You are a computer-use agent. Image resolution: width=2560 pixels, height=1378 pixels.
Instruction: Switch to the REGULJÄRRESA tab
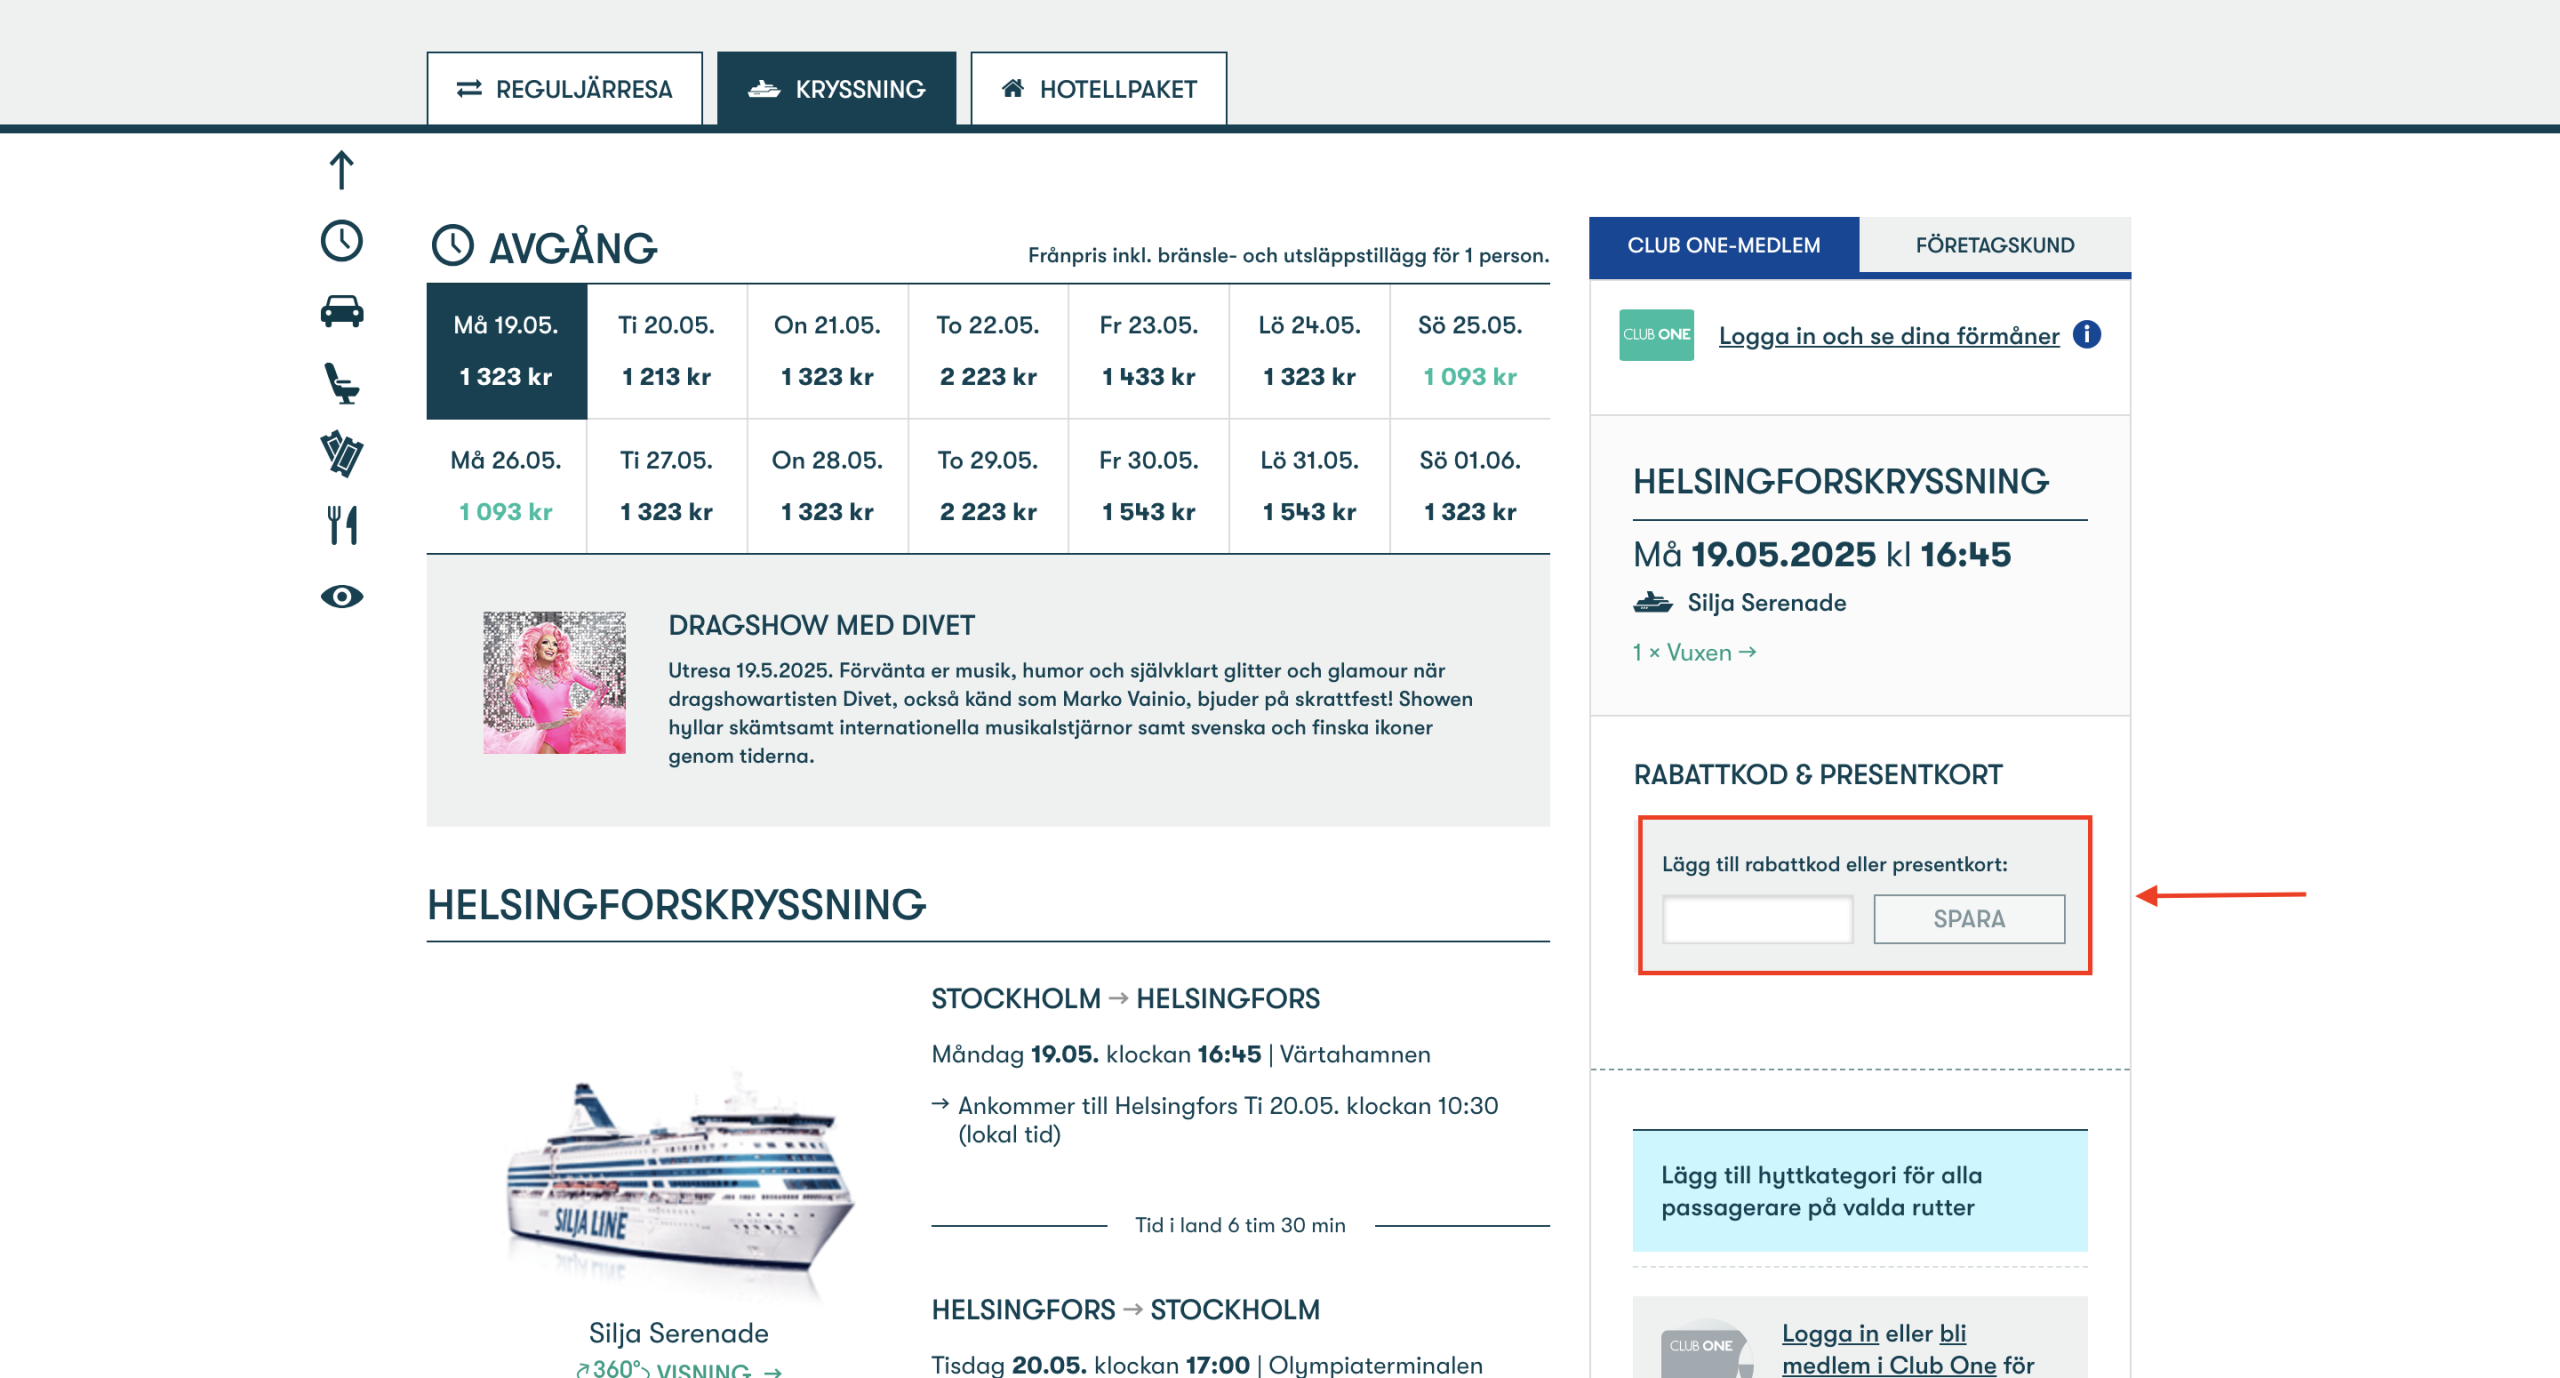[x=564, y=89]
